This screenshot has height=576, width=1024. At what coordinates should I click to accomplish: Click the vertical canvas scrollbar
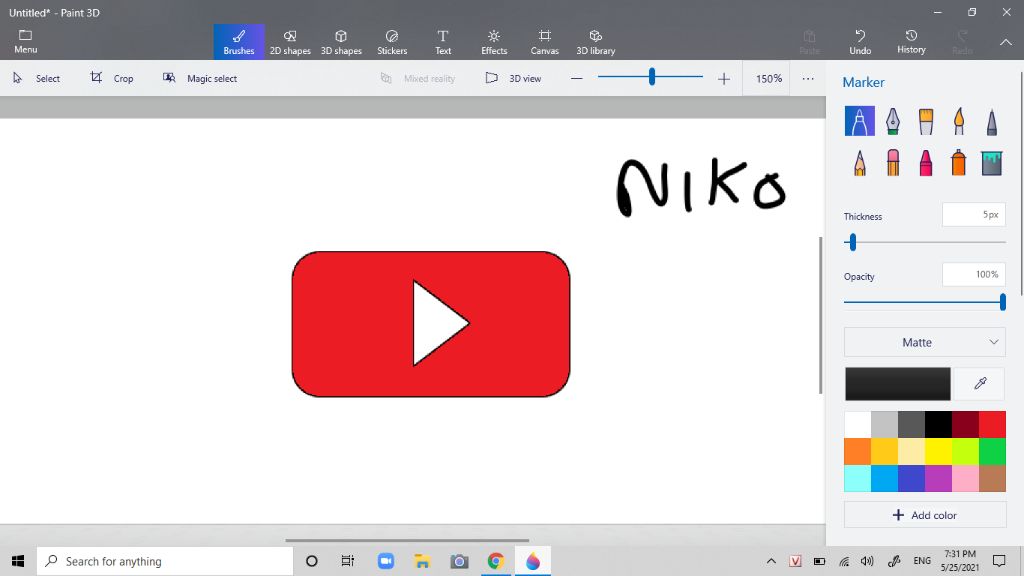pos(821,315)
